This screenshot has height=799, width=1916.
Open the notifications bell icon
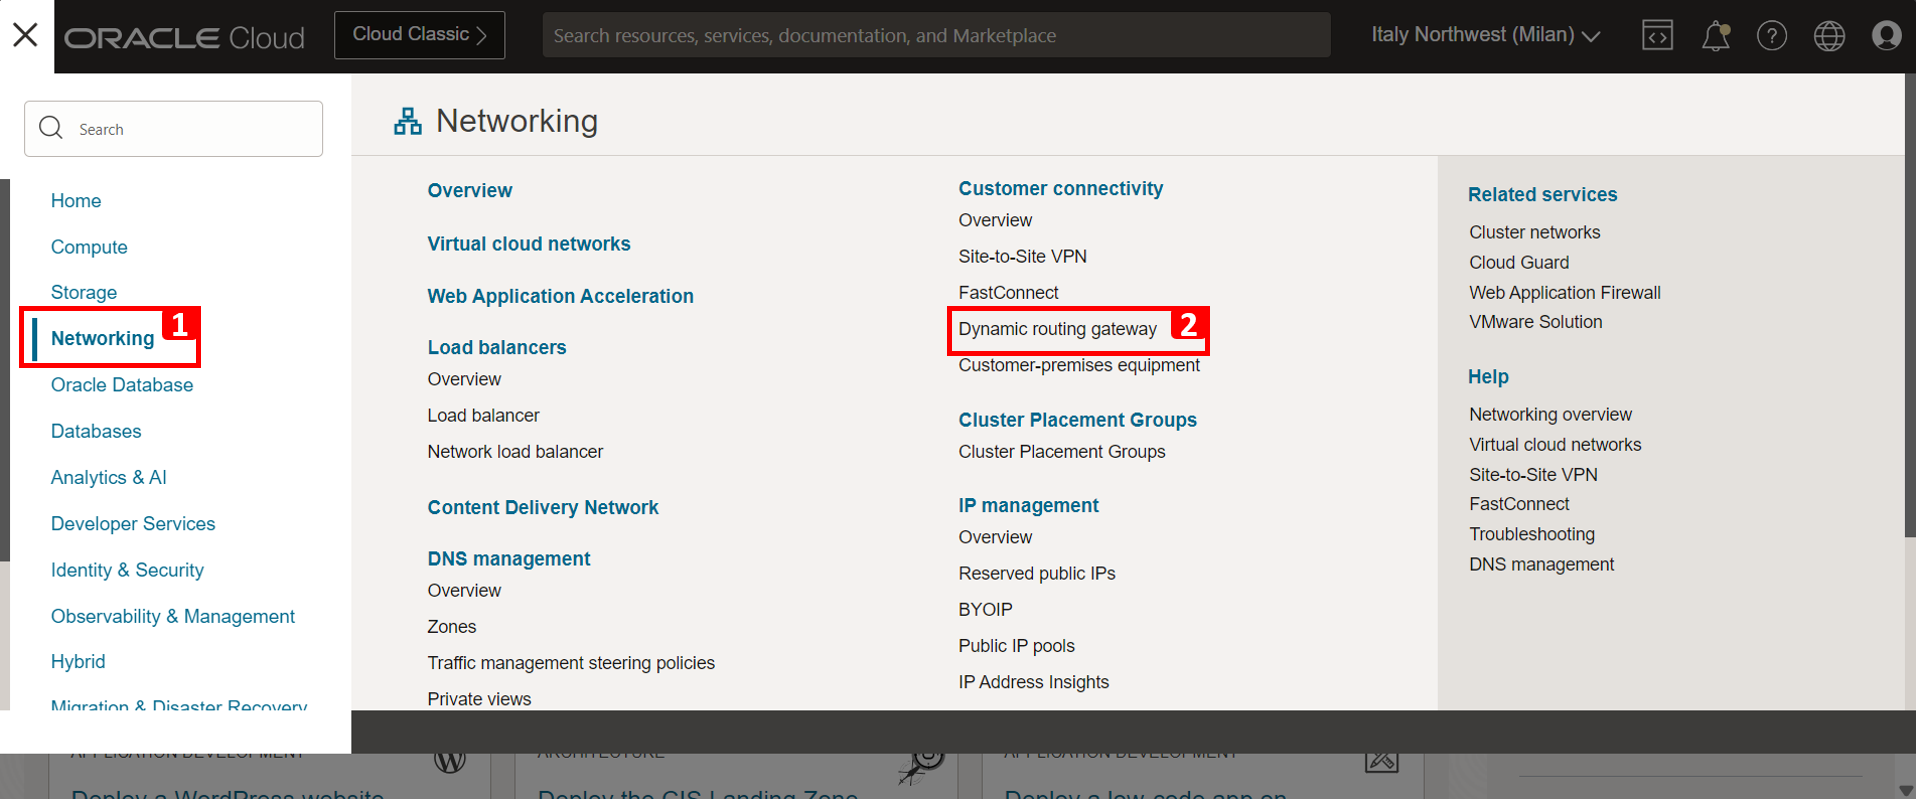[x=1715, y=36]
